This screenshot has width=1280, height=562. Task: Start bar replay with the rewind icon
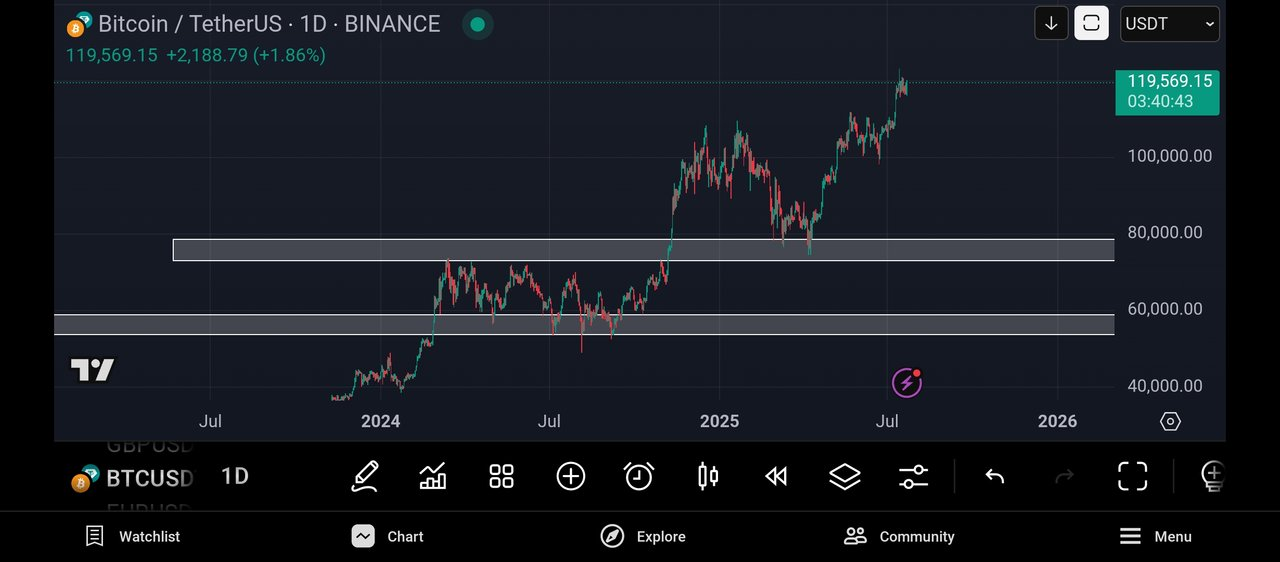776,477
